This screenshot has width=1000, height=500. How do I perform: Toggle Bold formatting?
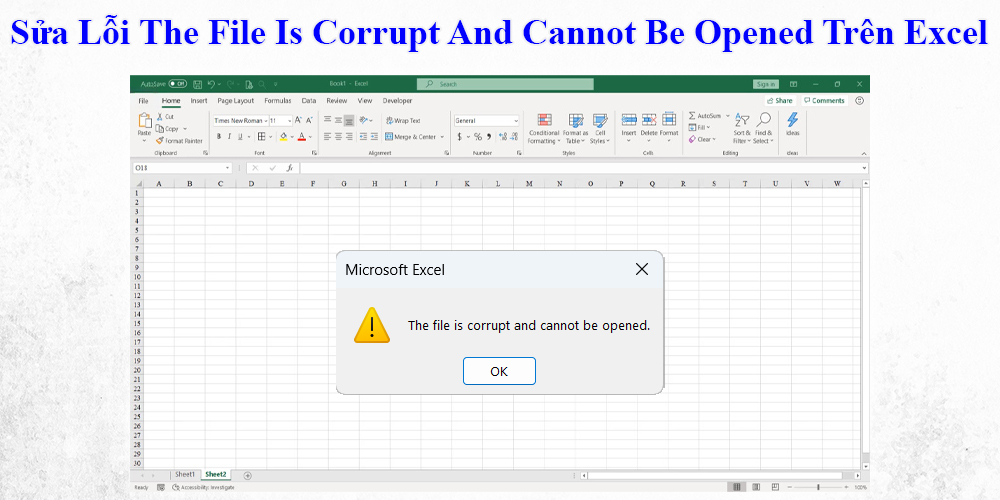pos(218,136)
